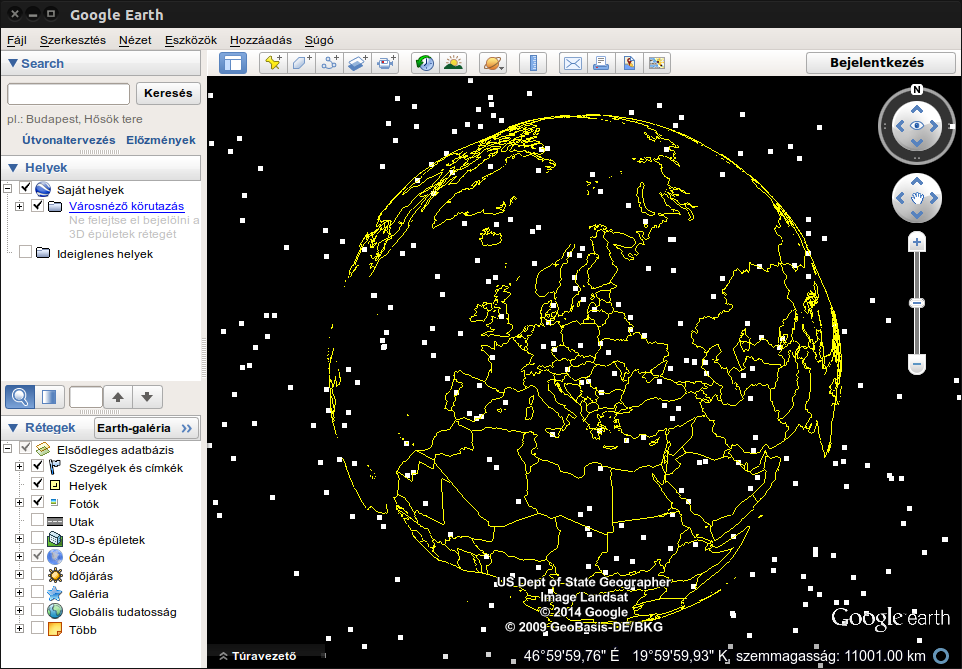962x669 pixels.
Task: Show historical imagery clock icon
Action: coord(425,63)
